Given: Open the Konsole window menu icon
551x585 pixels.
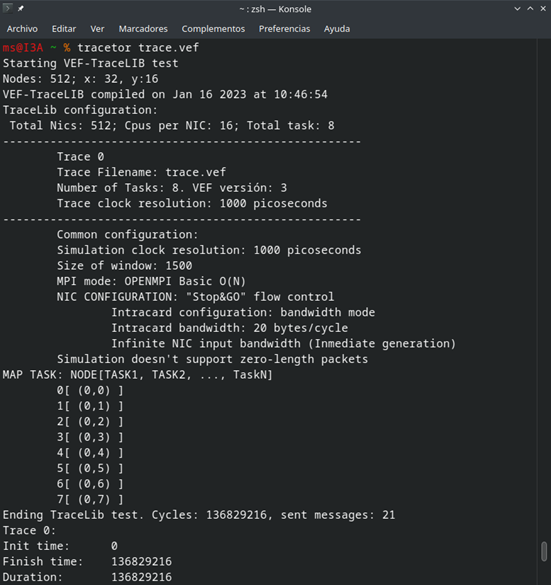Looking at the screenshot, I should point(7,8).
